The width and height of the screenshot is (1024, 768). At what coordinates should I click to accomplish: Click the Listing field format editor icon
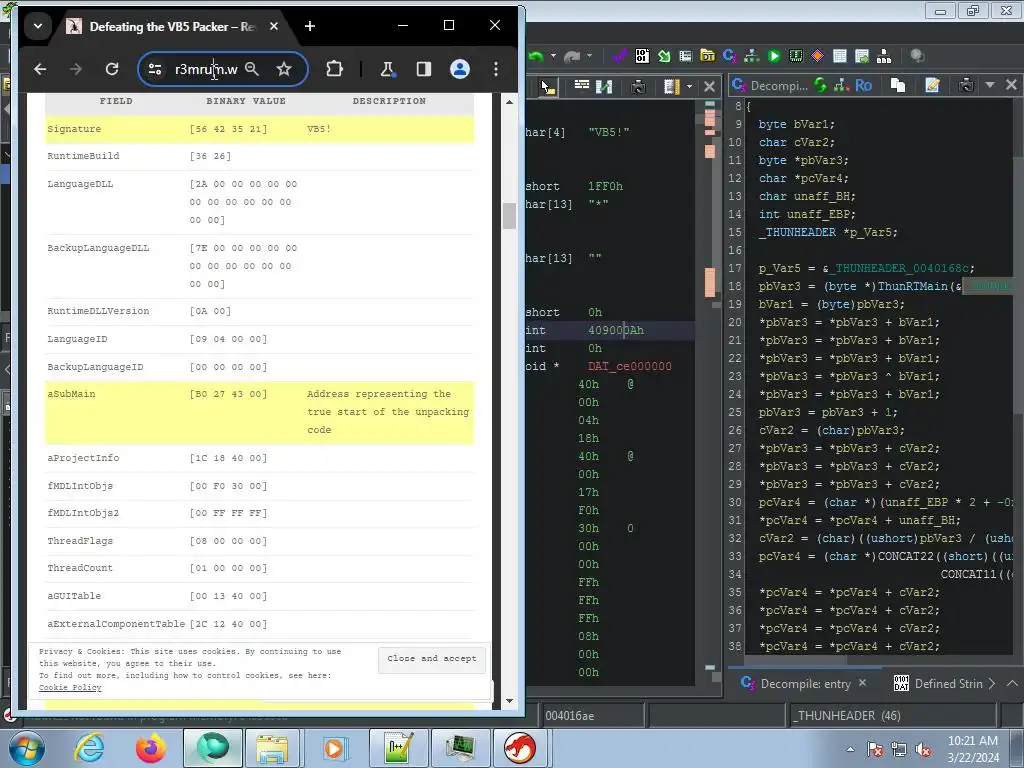582,86
